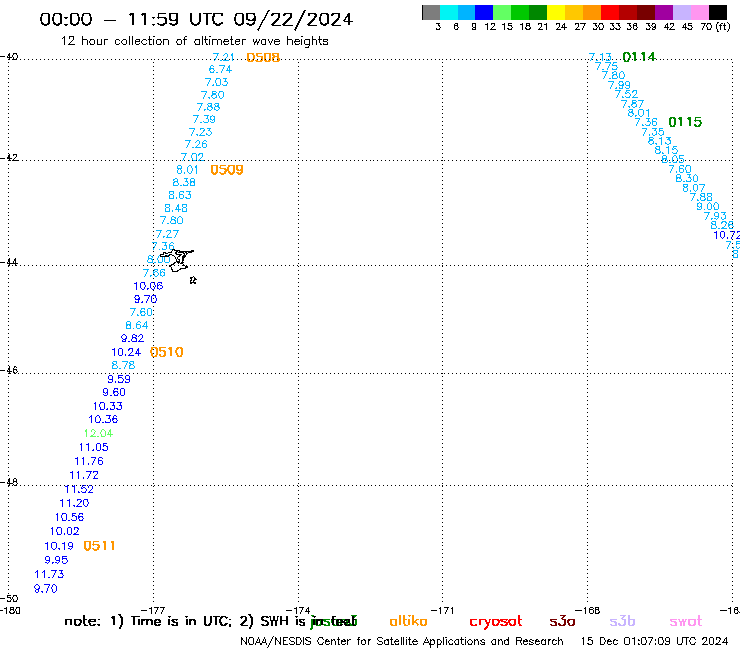Click the black swatch at the scale's end

coord(717,12)
